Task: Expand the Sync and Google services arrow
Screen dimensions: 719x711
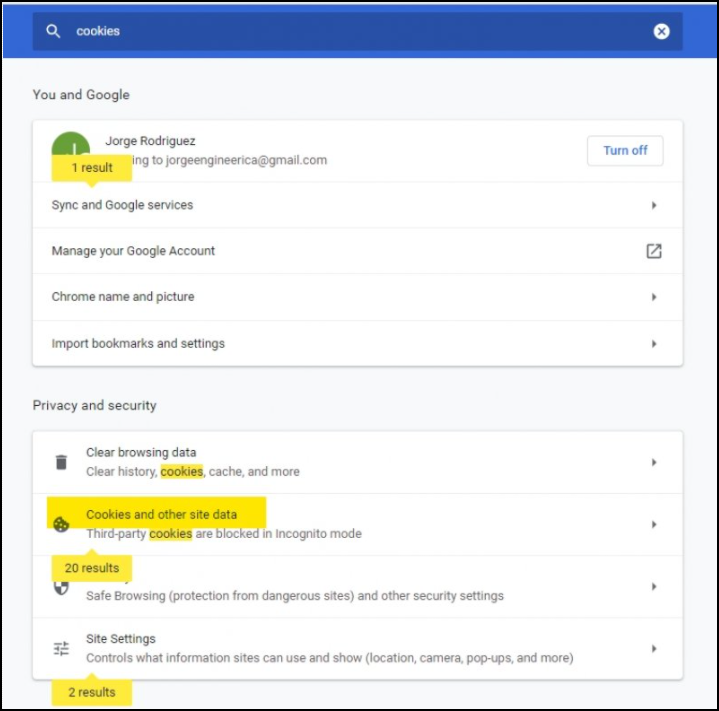Action: click(x=654, y=205)
